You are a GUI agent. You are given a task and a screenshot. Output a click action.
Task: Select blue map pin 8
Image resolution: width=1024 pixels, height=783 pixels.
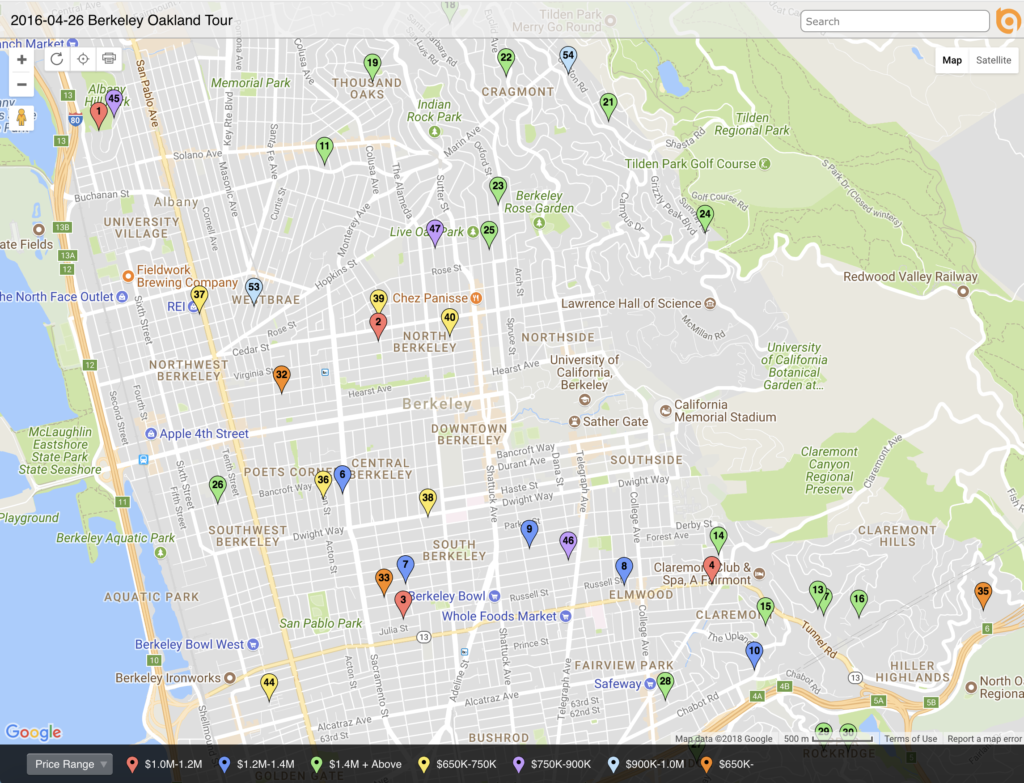[624, 571]
